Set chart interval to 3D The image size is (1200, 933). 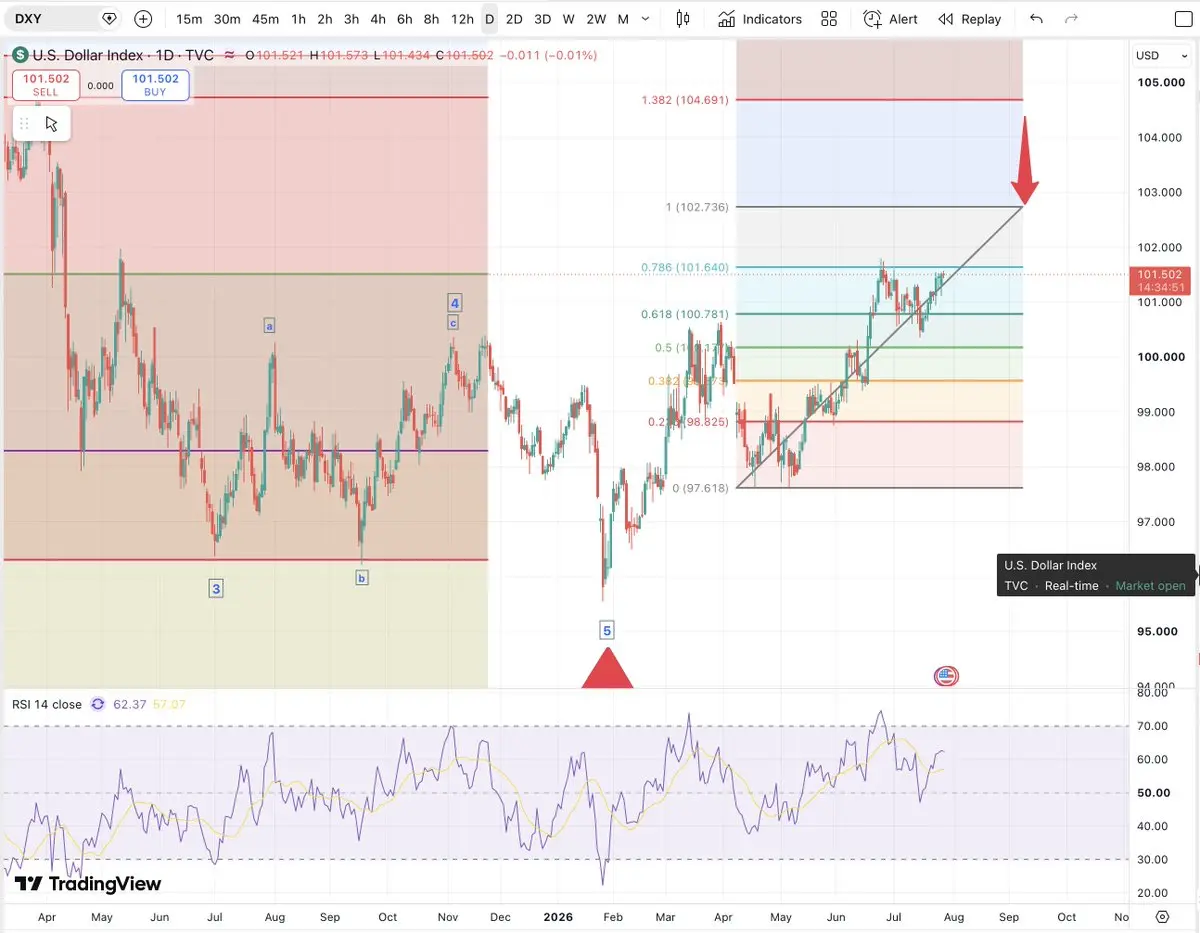pos(542,19)
